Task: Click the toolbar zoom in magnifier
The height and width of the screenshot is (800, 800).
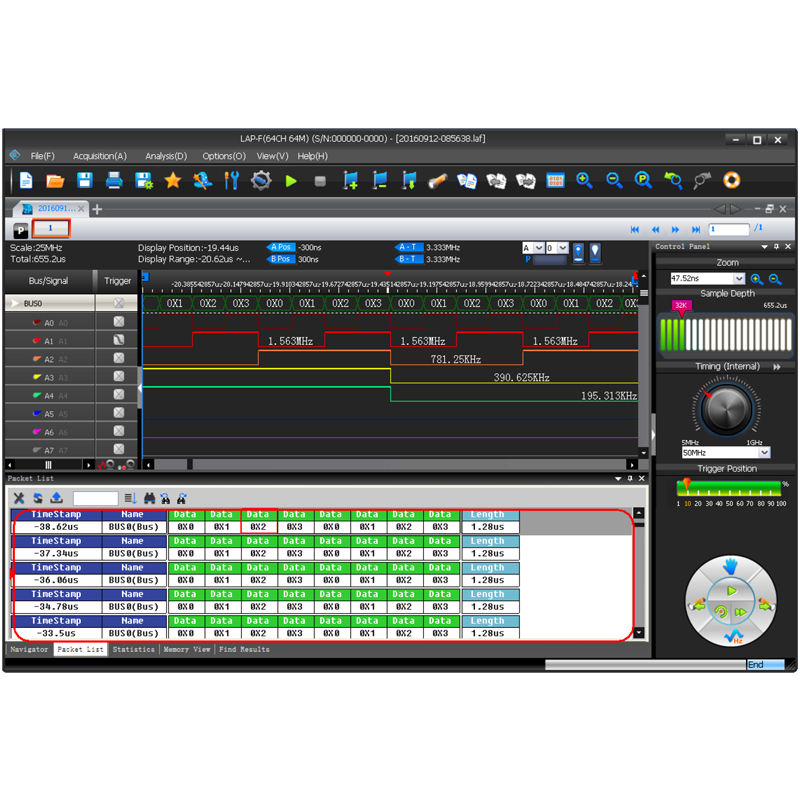Action: point(584,180)
